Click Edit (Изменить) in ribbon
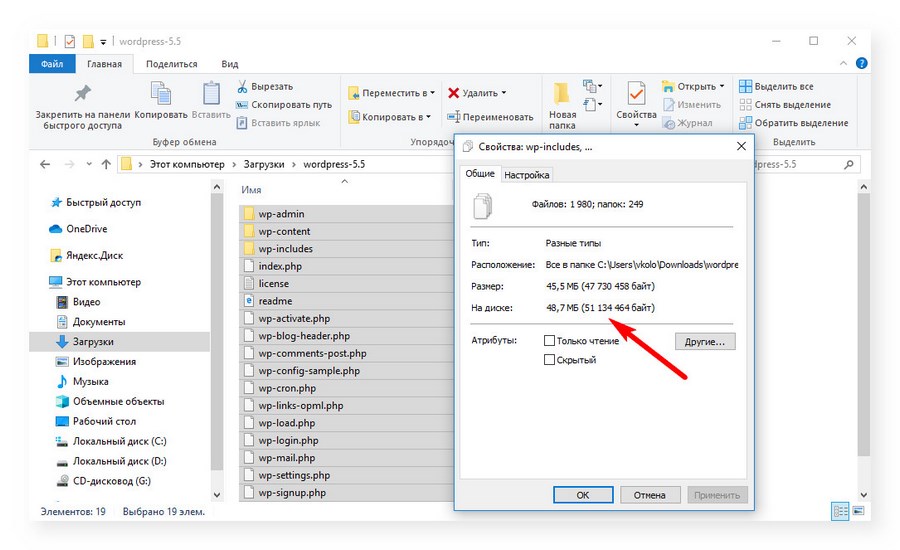The width and height of the screenshot is (900, 550). [x=692, y=104]
